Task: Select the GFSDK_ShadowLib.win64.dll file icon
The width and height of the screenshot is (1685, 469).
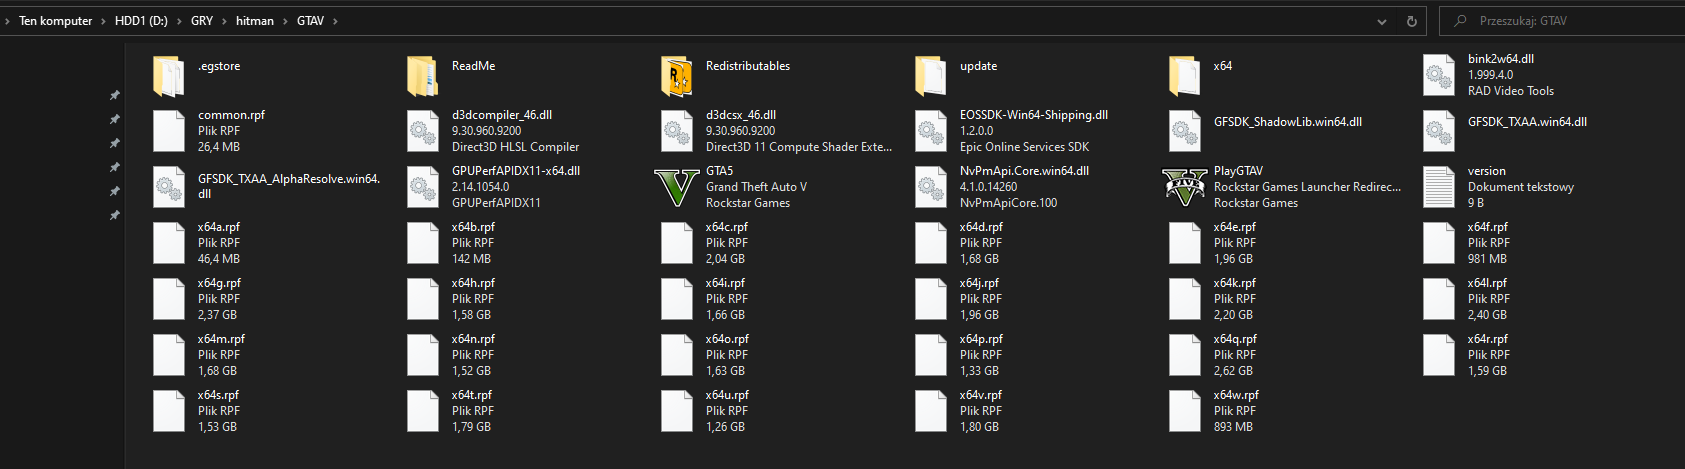Action: pyautogui.click(x=1184, y=131)
